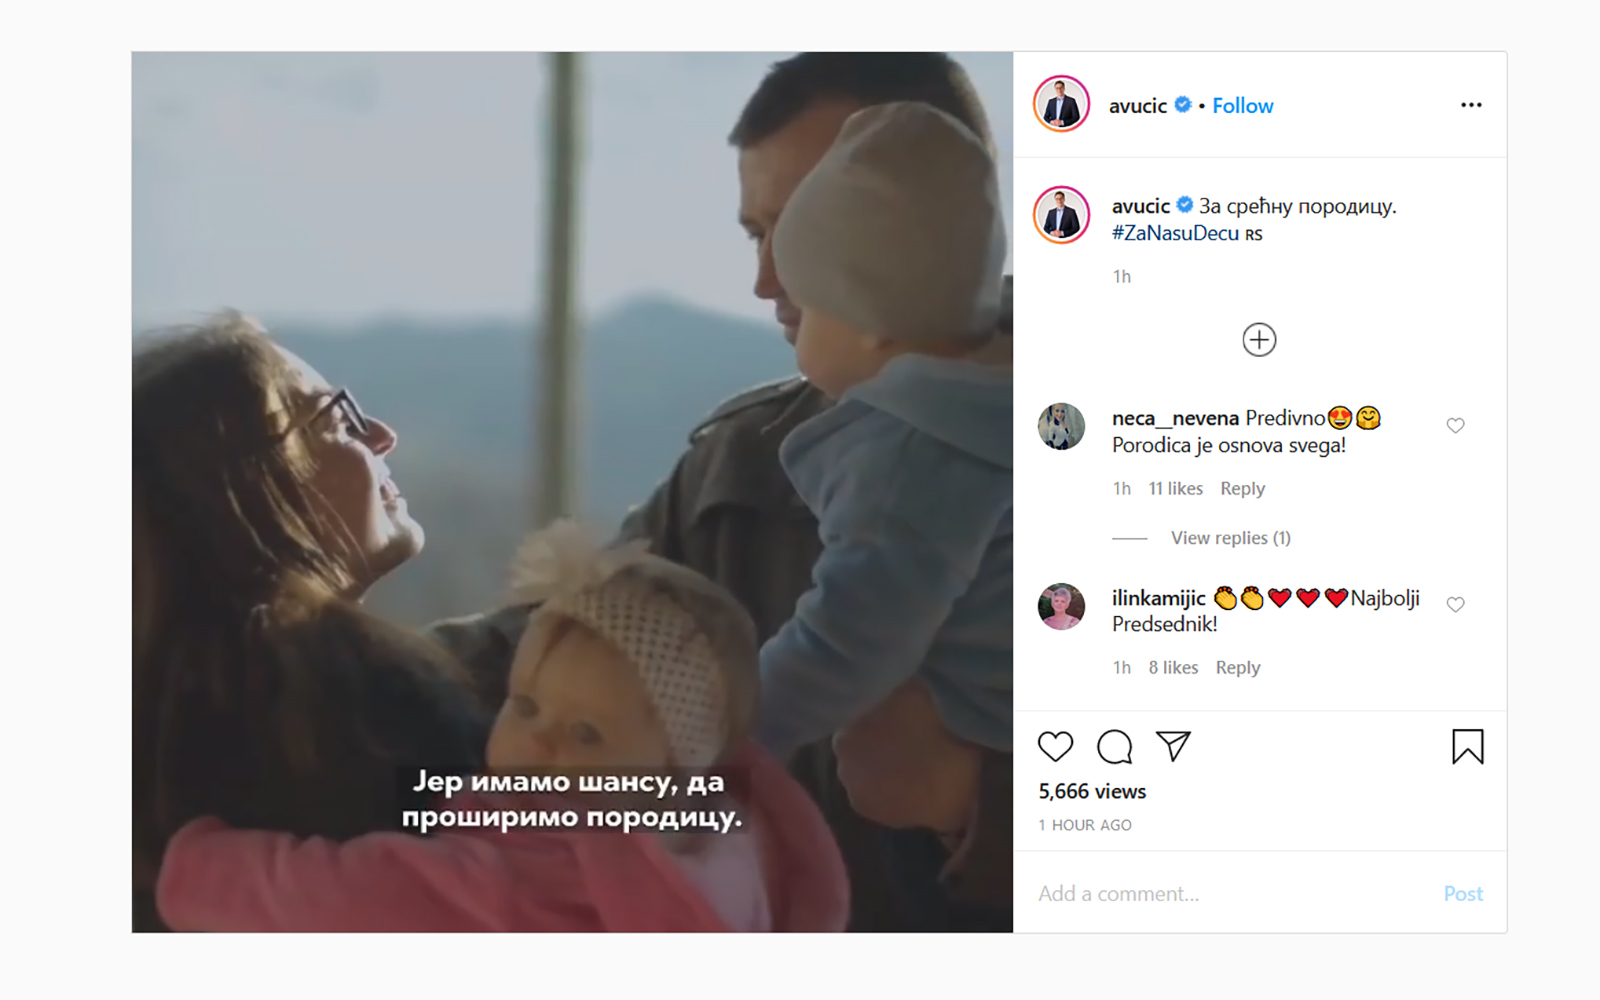Open neca__nevena's profile avatar
Screen dimensions: 1600x1000
point(1061,427)
